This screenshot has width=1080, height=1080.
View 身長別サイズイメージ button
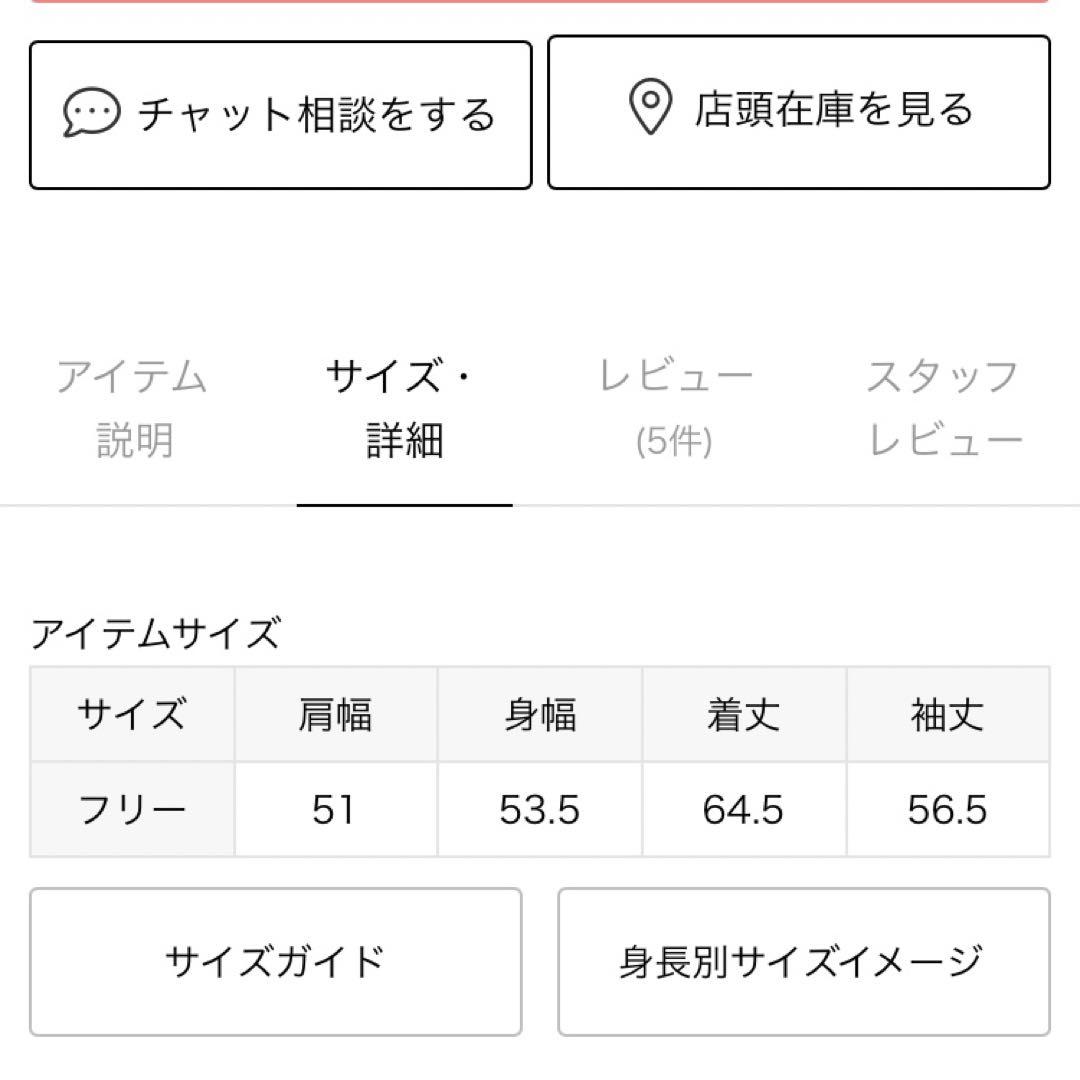804,962
